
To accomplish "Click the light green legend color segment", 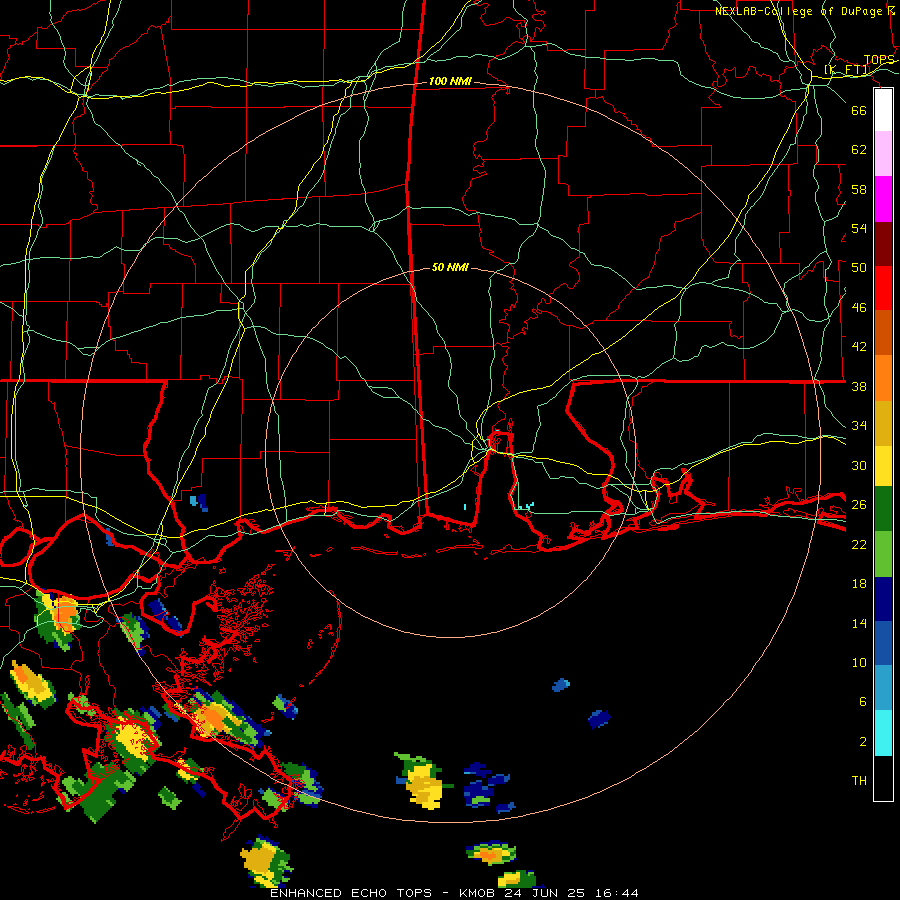I will (x=883, y=554).
